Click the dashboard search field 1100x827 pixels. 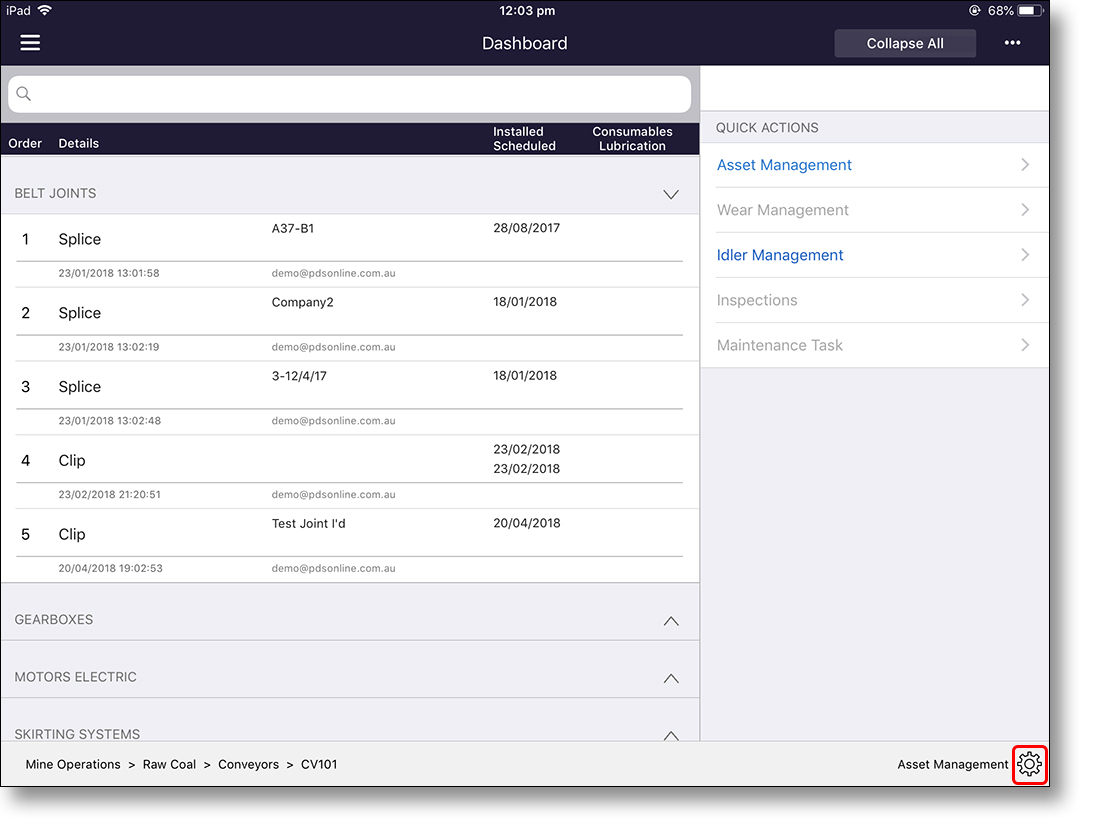pyautogui.click(x=349, y=94)
